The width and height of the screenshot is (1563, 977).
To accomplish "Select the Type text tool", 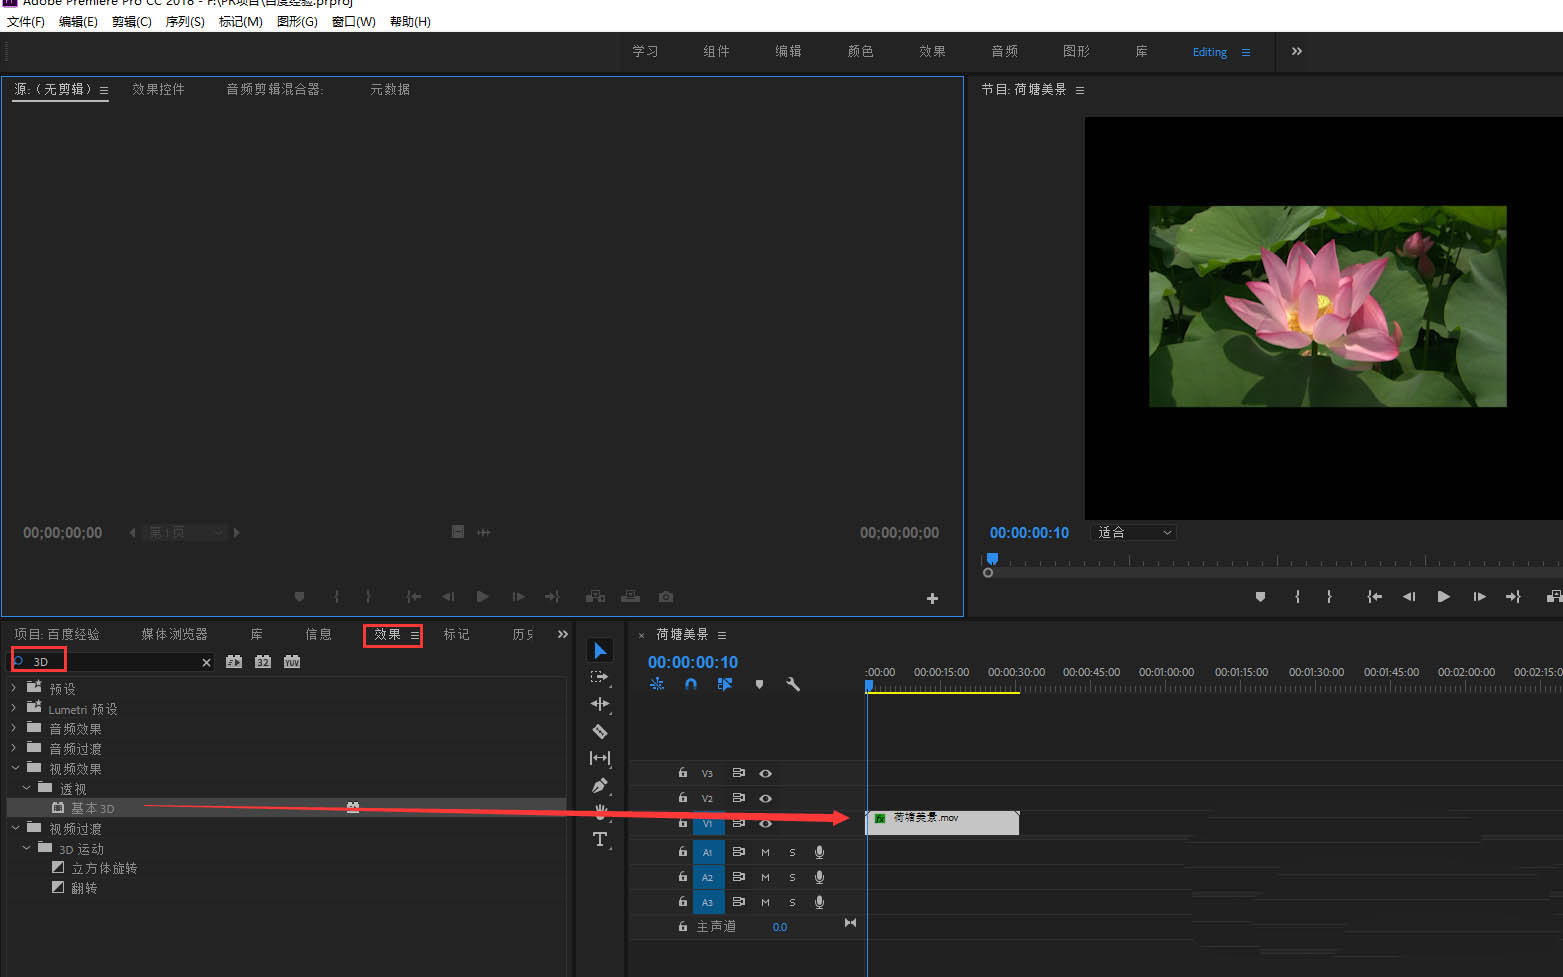I will point(599,839).
